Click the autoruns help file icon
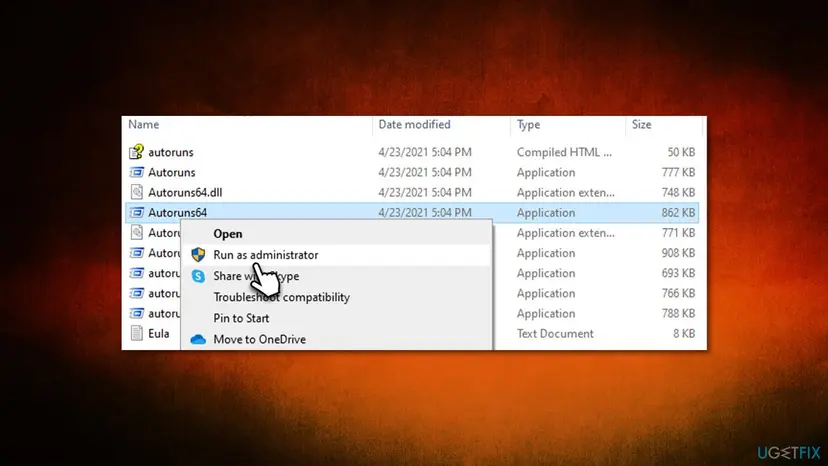The image size is (828, 466). [136, 152]
